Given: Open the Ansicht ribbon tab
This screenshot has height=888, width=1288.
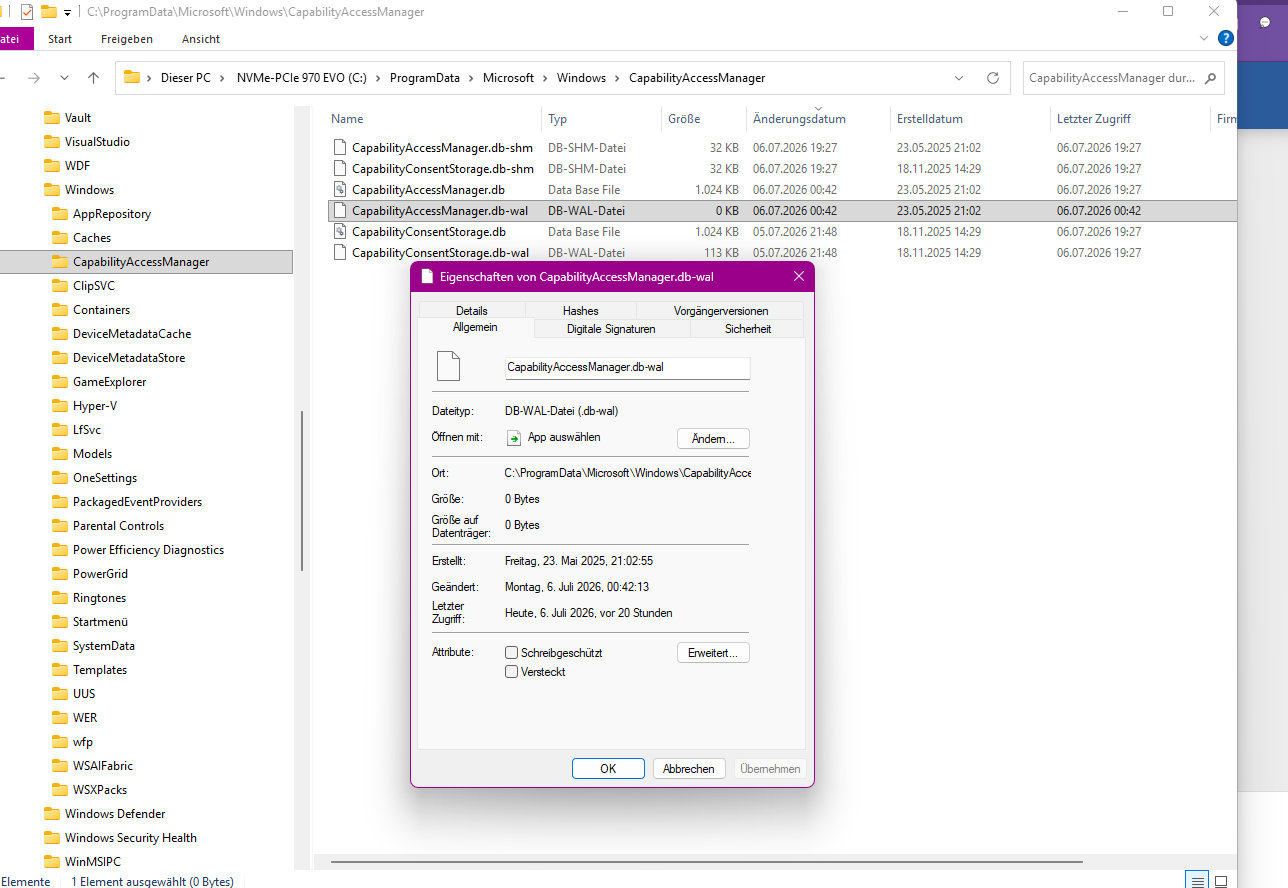Looking at the screenshot, I should pyautogui.click(x=201, y=39).
